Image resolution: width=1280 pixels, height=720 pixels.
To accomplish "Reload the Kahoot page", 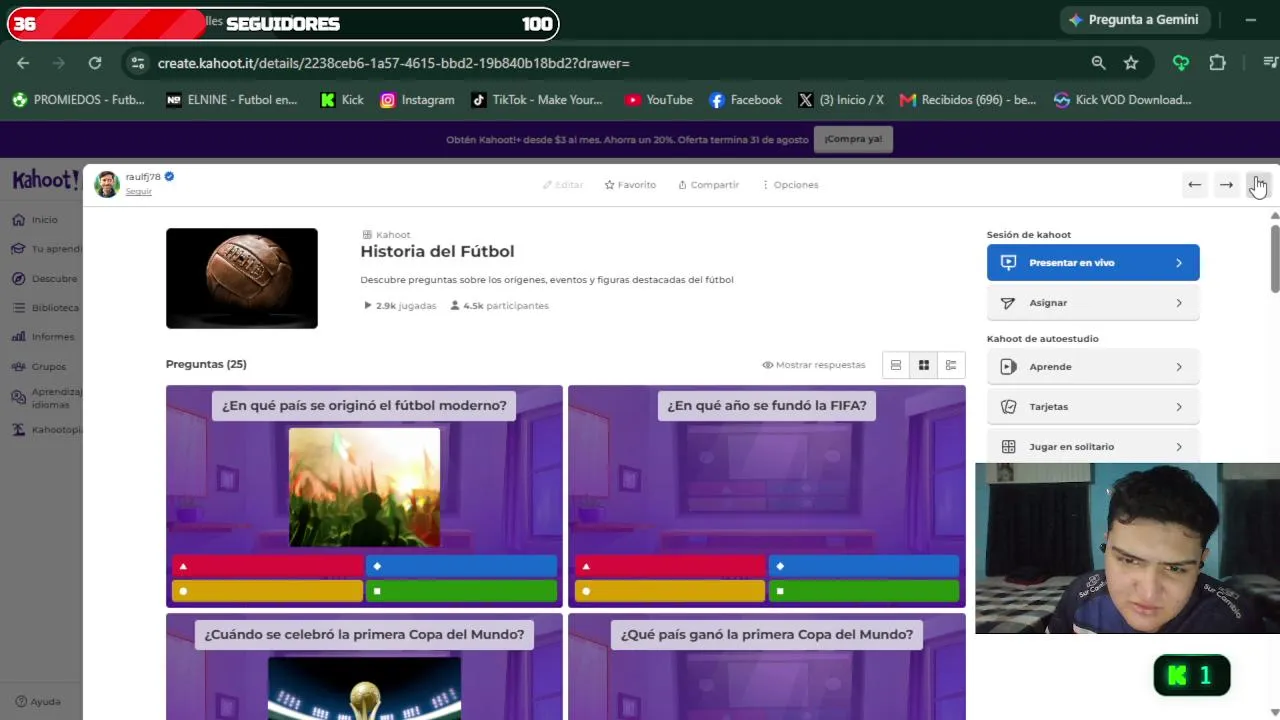I will 95,63.
